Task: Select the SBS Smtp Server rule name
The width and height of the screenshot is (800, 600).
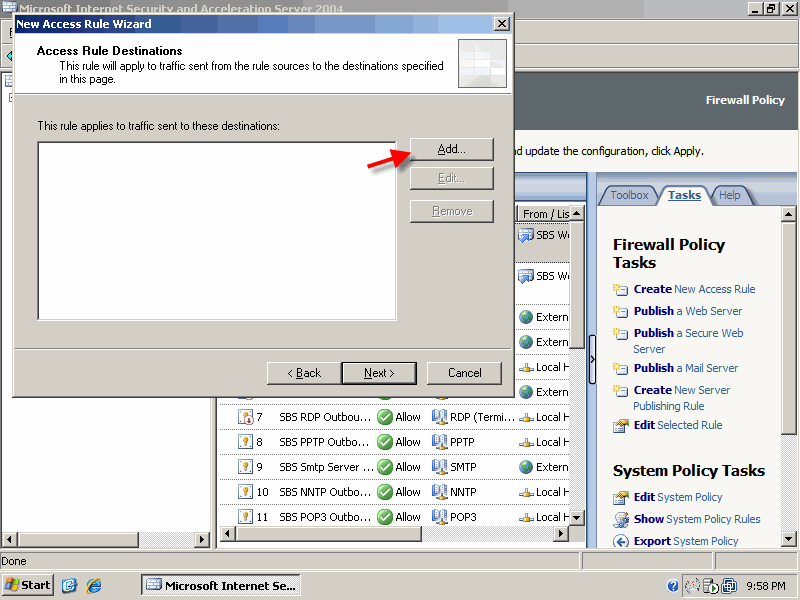Action: click(327, 467)
